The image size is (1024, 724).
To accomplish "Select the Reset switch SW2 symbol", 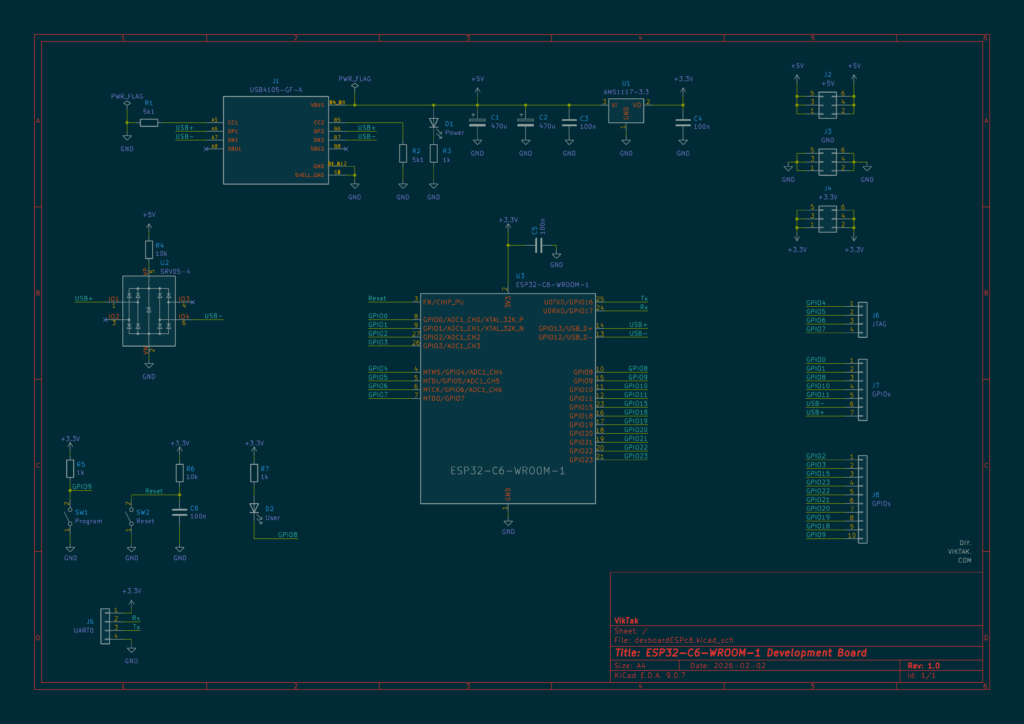I will (131, 518).
